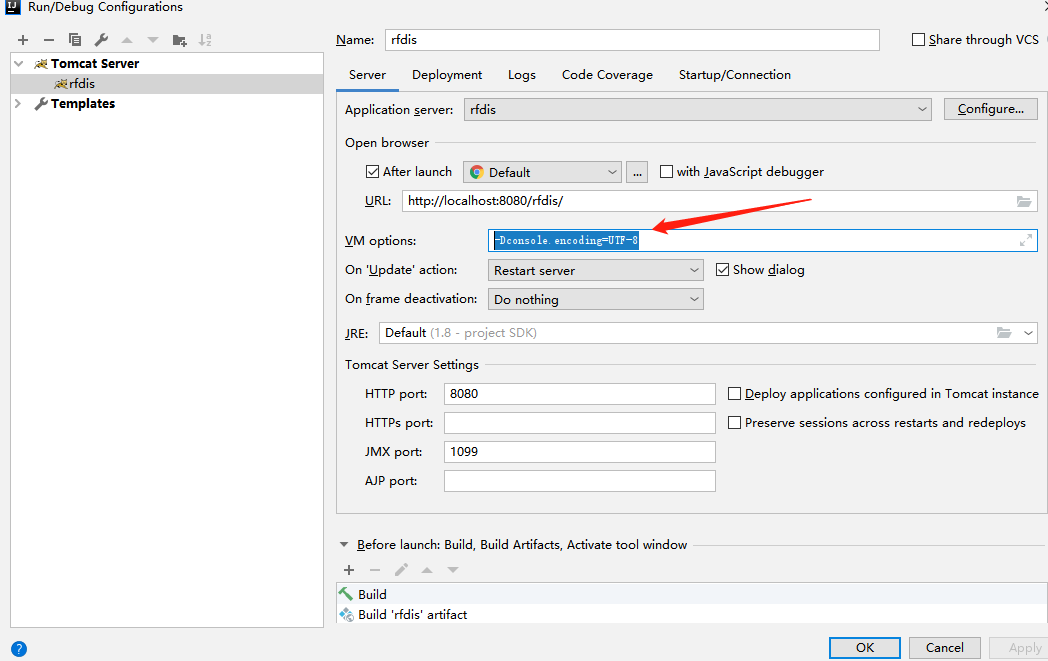Browse for URL with folder icon
The height and width of the screenshot is (661, 1048).
(x=1024, y=201)
